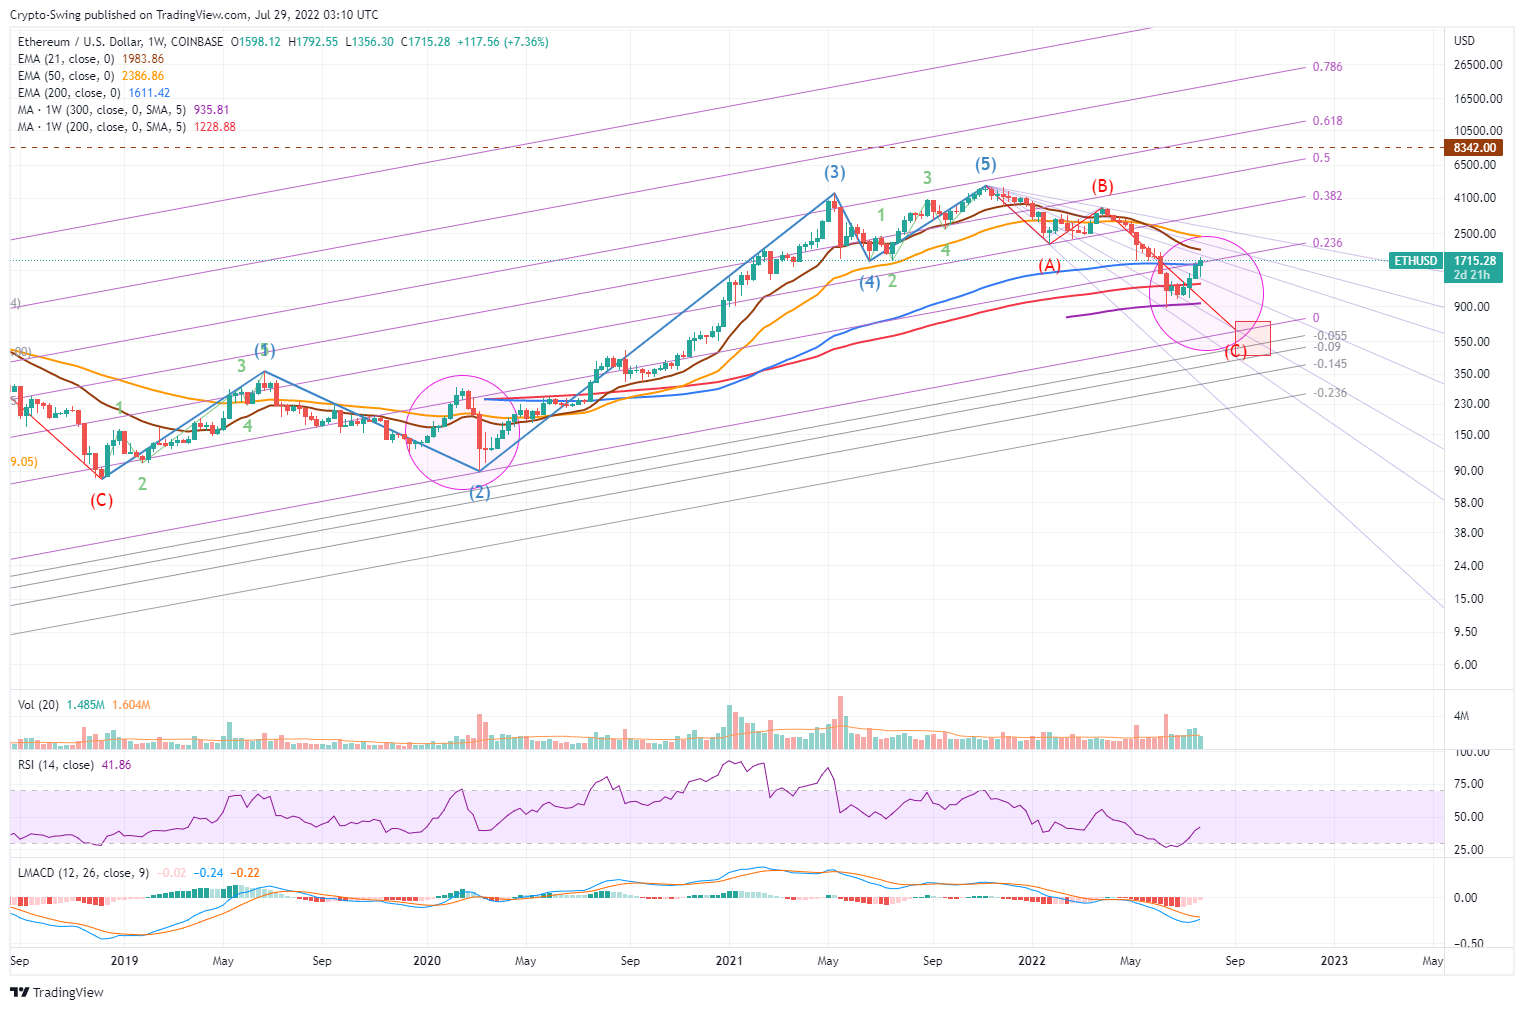Click the 26500.00 price axis label
This screenshot has height=1010, width=1524.
[1478, 65]
